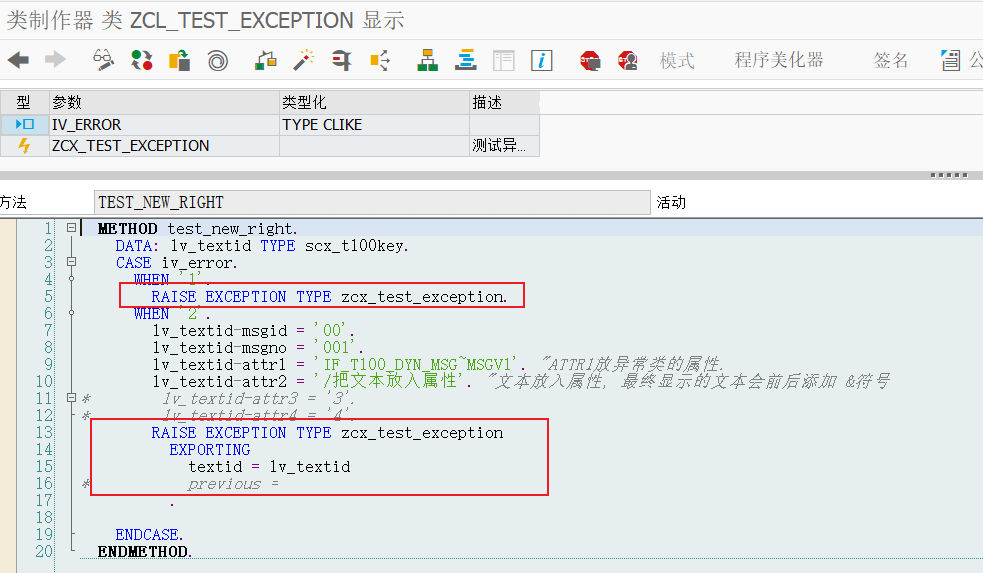Show the navigation stack icon
Screen dimensions: 983x573
466,60
